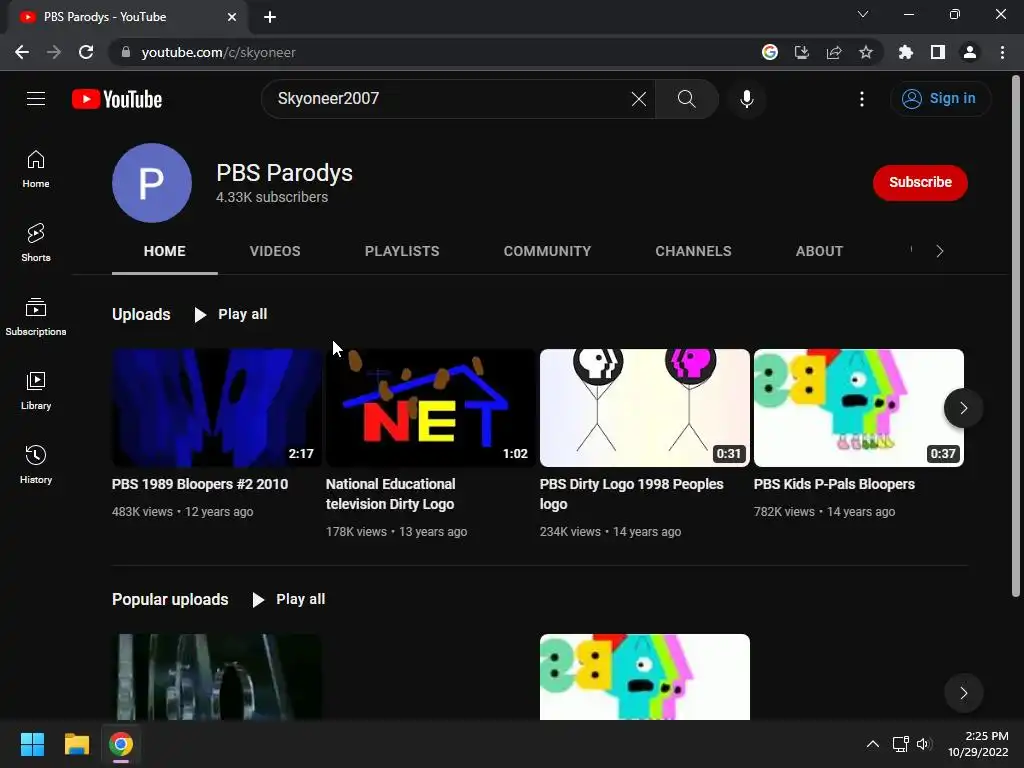Switch to VIDEOS tab

pyautogui.click(x=275, y=251)
